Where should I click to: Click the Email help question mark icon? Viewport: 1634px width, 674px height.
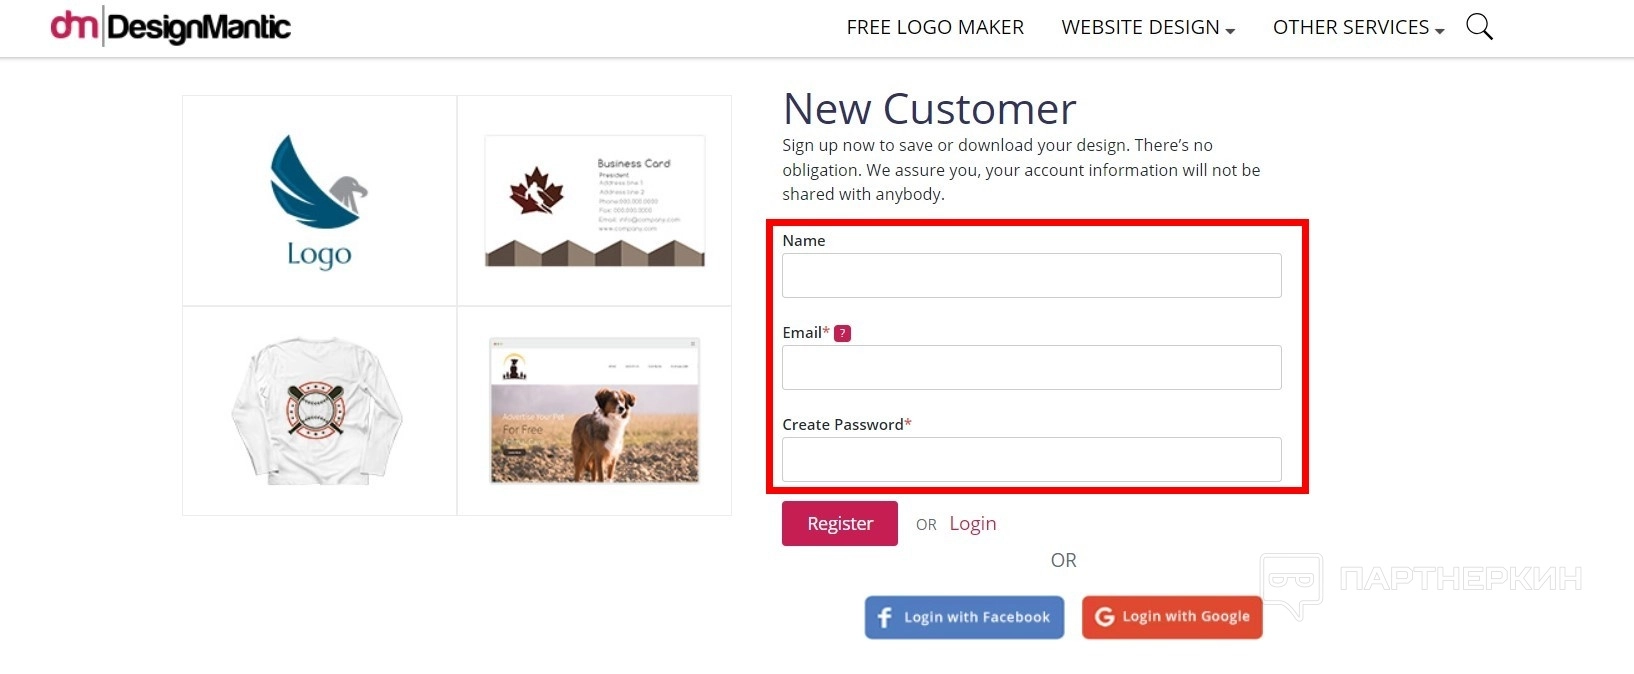click(x=843, y=333)
